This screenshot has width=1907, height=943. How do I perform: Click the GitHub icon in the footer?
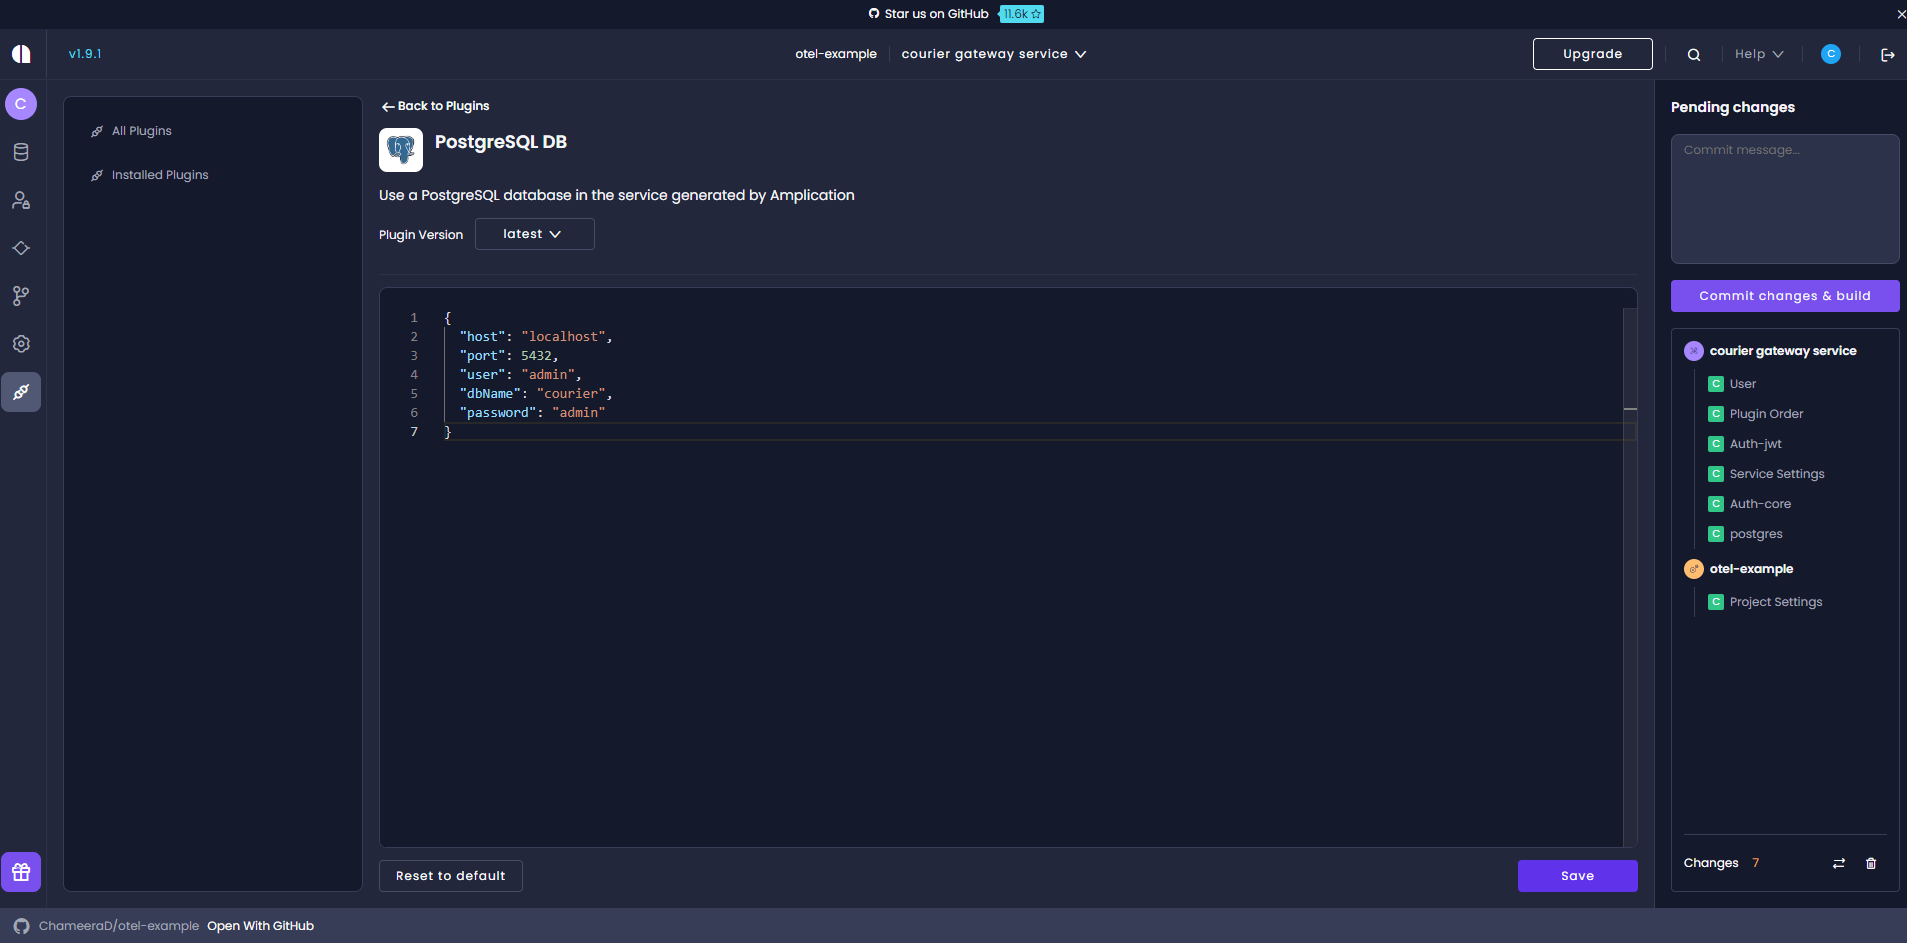(x=21, y=926)
